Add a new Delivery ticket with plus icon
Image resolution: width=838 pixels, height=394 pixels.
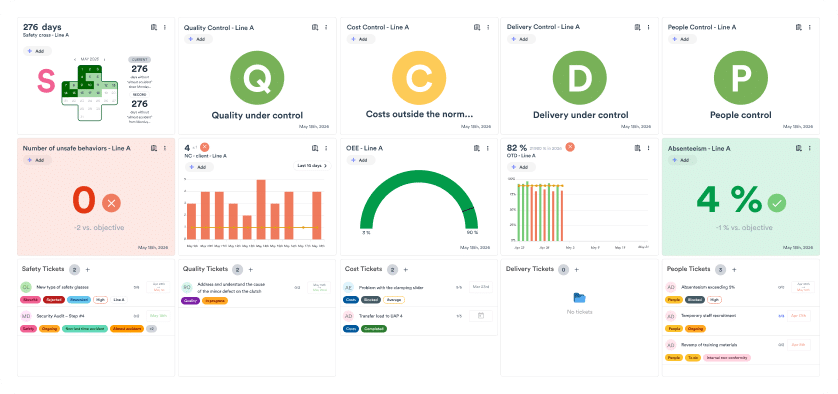pyautogui.click(x=577, y=270)
